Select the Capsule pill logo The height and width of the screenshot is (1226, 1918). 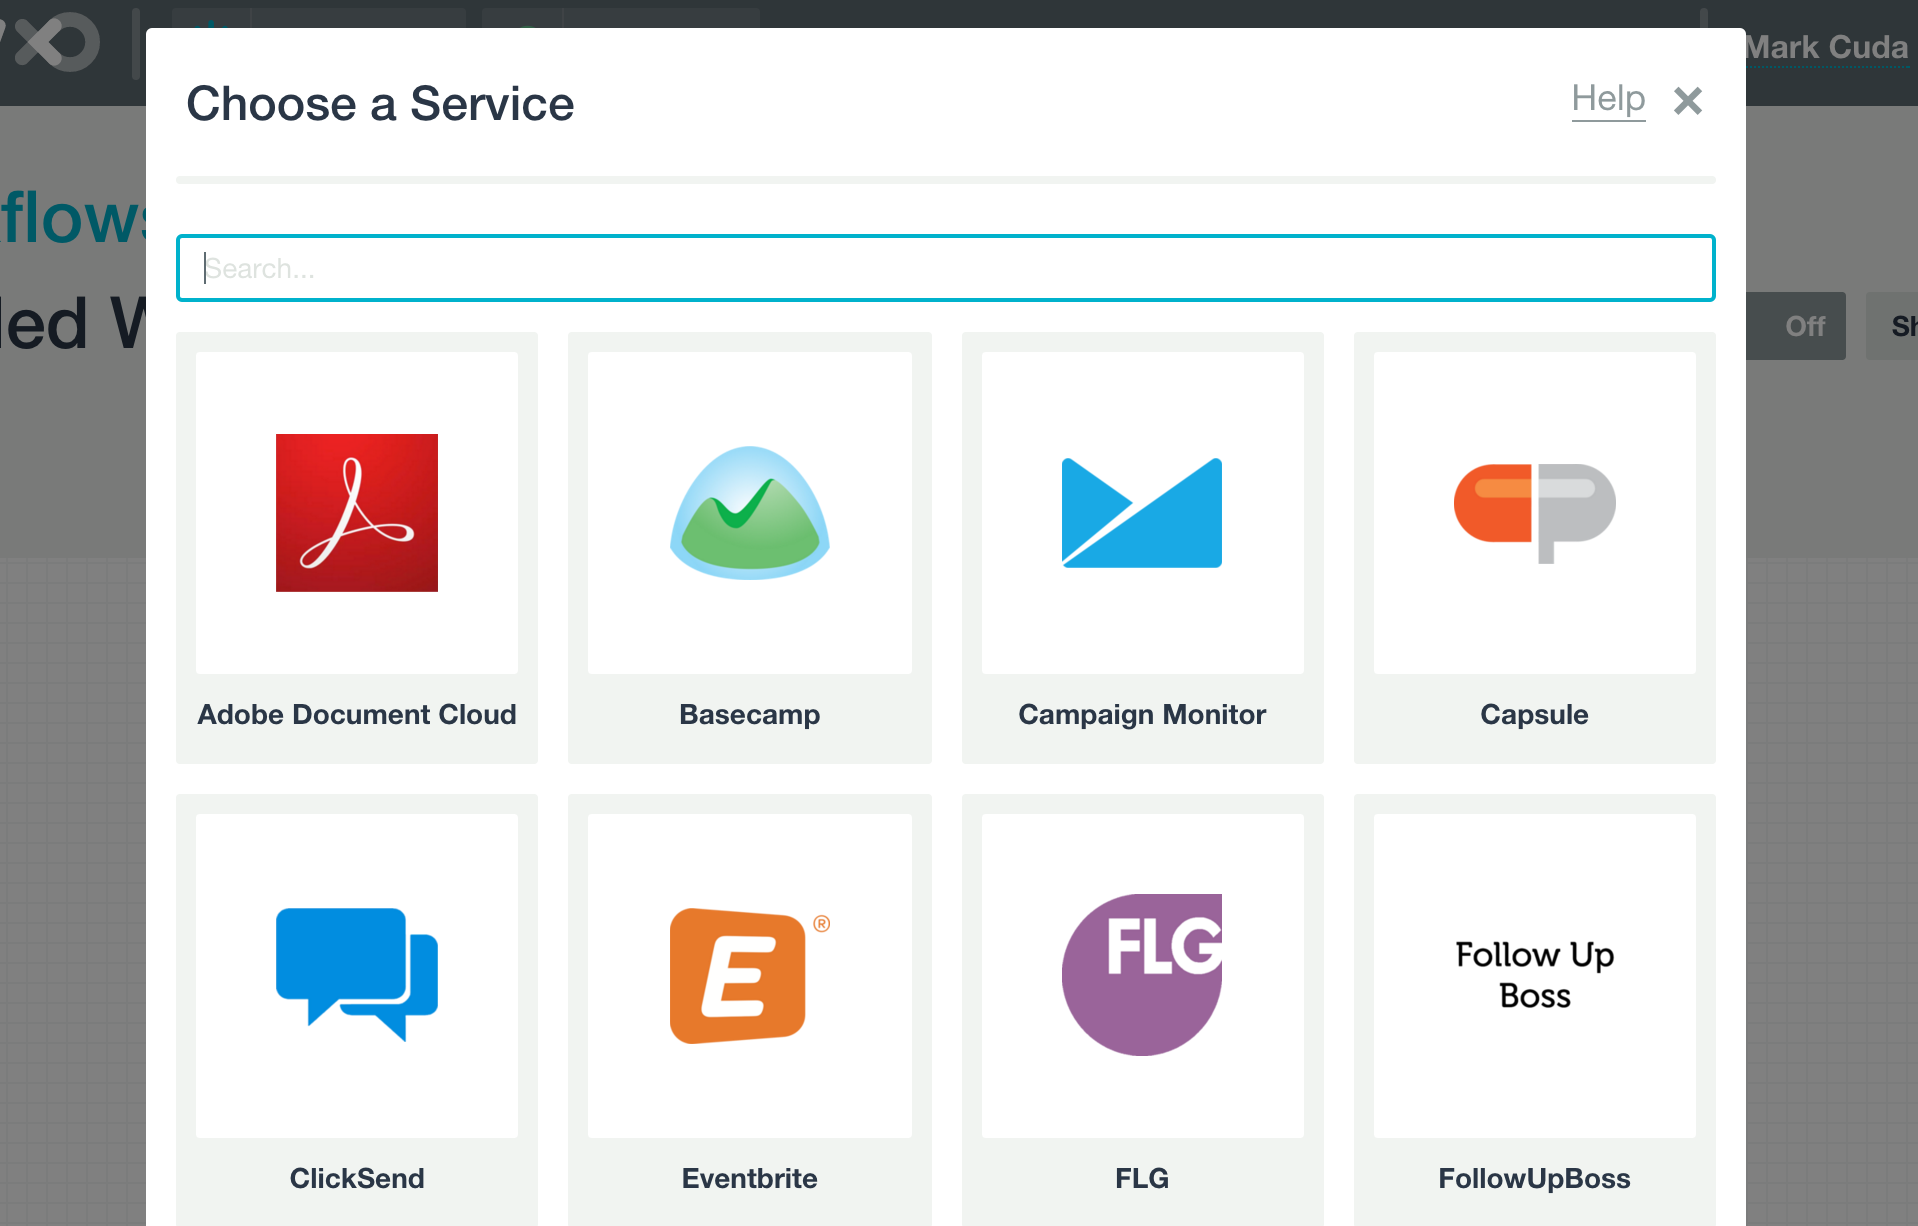coord(1535,513)
